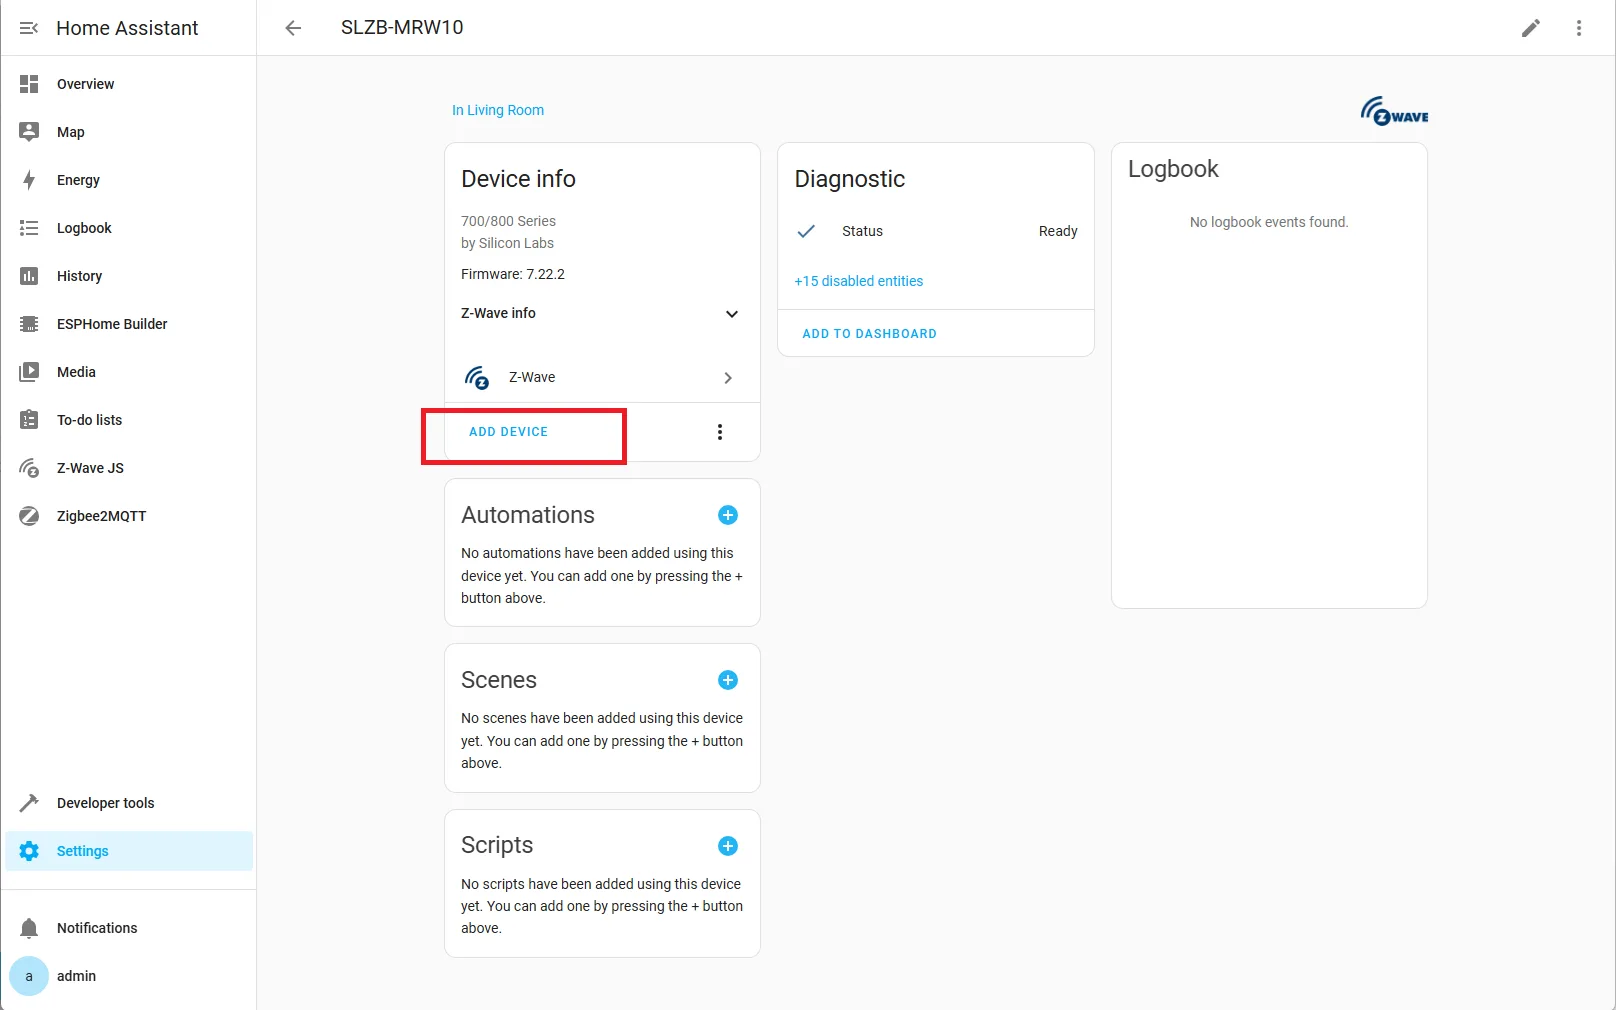Navigate back using the arrow near SLZB-MRW10
The height and width of the screenshot is (1010, 1616).
point(292,27)
